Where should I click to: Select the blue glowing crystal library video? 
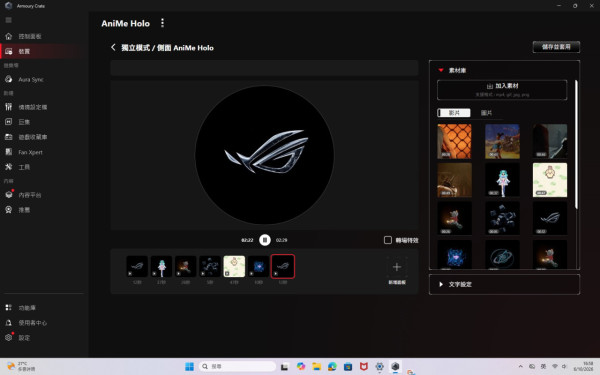[x=454, y=255]
